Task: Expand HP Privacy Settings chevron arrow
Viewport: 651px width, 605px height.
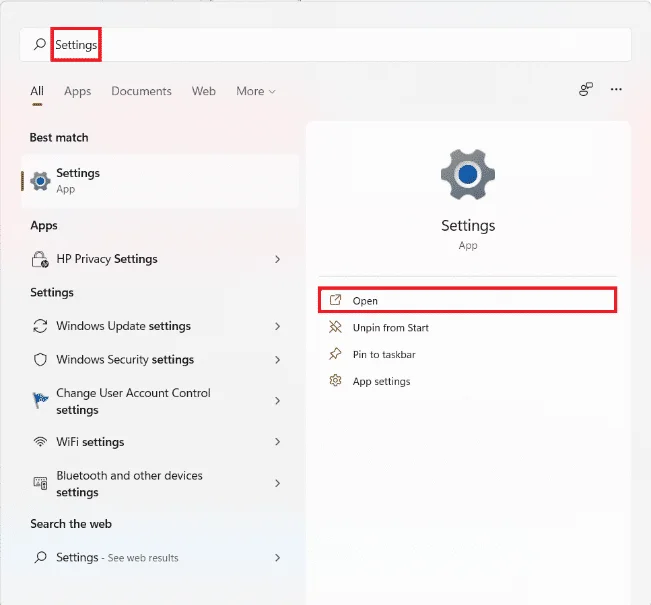Action: [277, 259]
